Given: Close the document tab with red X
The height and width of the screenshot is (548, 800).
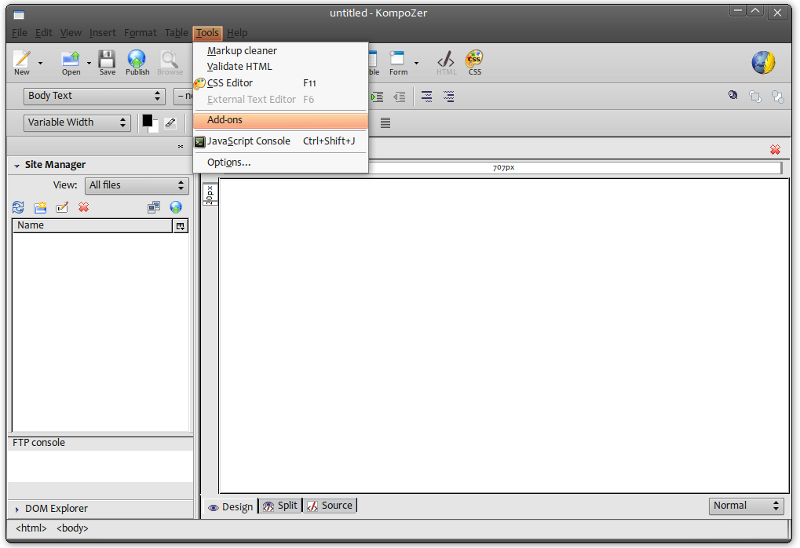Looking at the screenshot, I should point(775,150).
